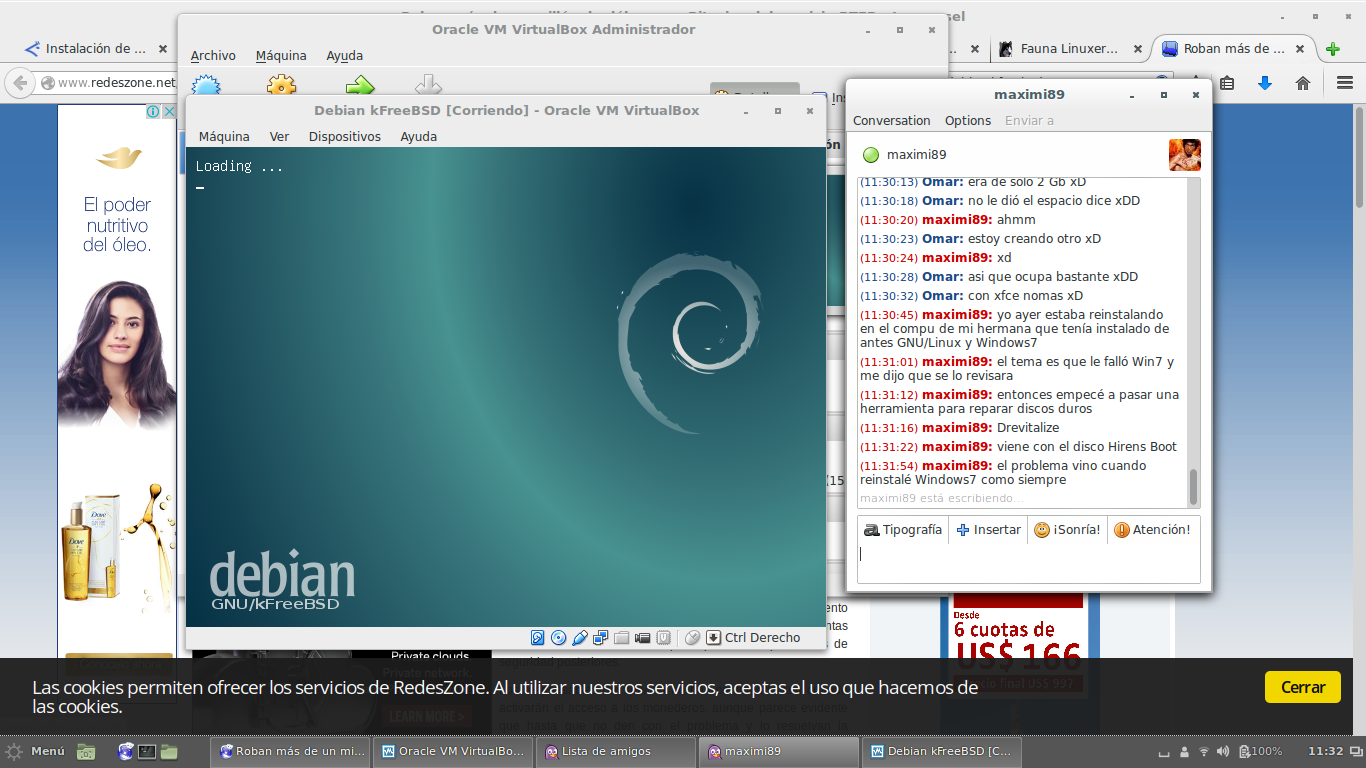Click the keyboard capture arrow icon beside Ctrl Derecho
Viewport: 1366px width, 768px height.
coord(713,637)
